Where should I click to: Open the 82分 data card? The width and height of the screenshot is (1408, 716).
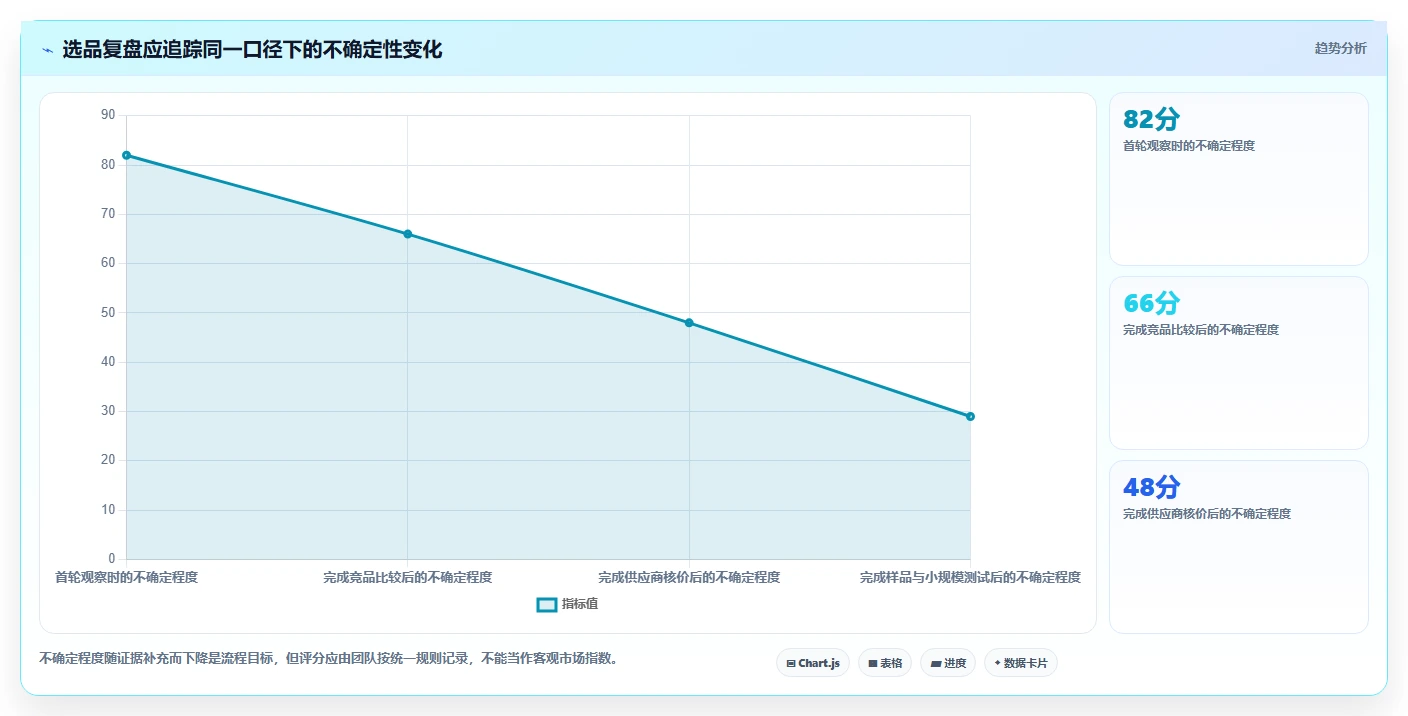(1239, 179)
